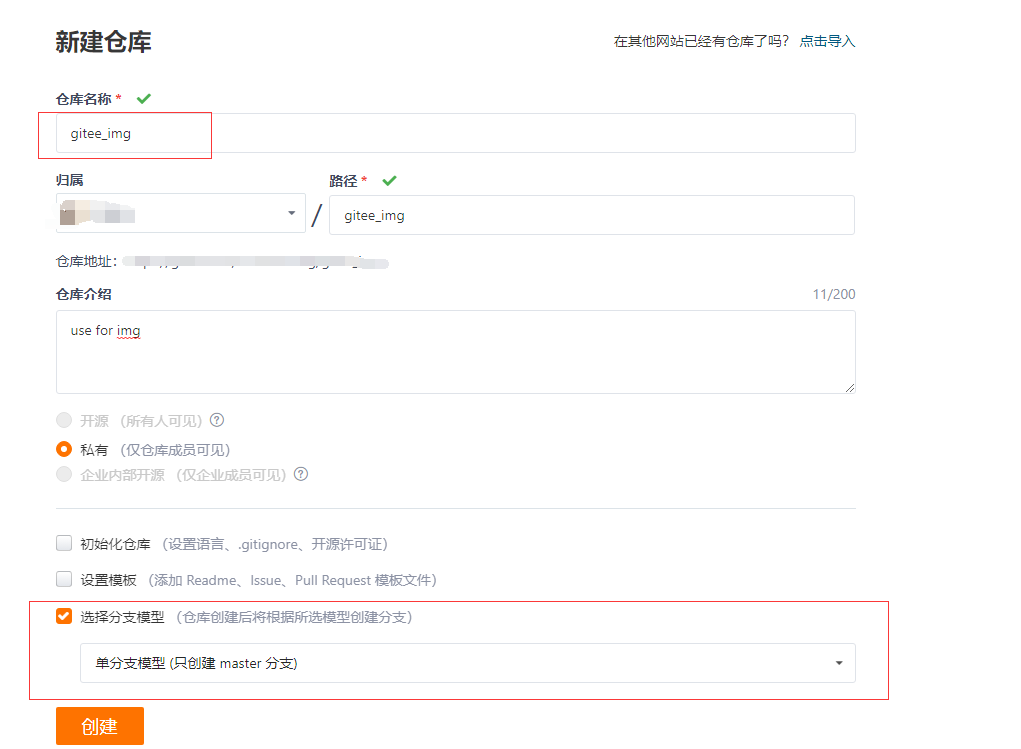Click help icon next to 企业内部开源 option
The height and width of the screenshot is (749, 1021).
click(x=301, y=474)
